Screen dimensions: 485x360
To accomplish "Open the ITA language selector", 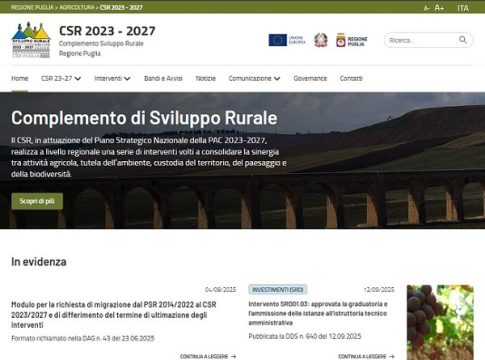I will click(x=463, y=8).
